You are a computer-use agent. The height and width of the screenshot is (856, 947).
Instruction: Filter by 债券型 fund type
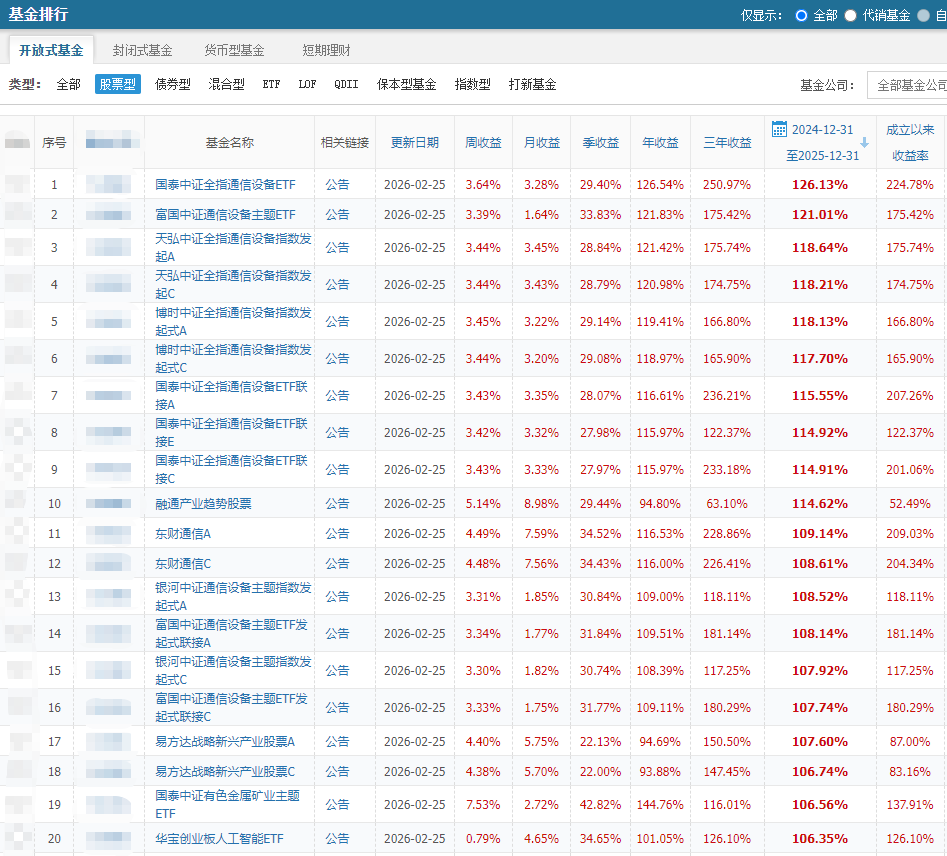click(172, 85)
